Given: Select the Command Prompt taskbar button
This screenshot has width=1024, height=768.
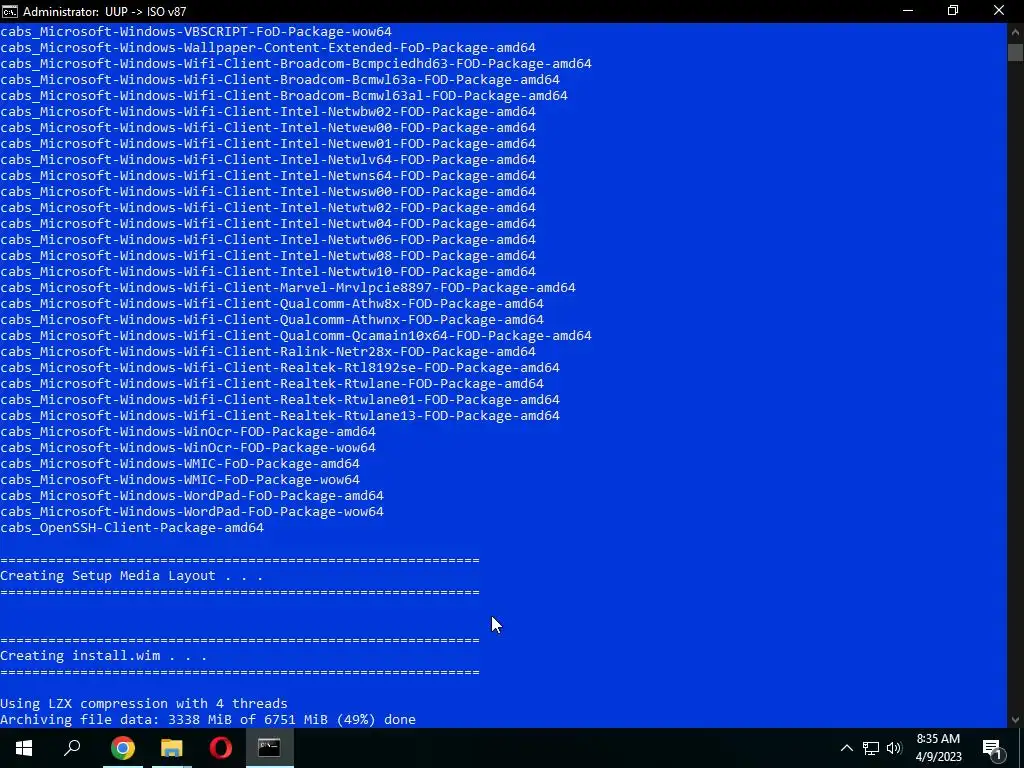Looking at the screenshot, I should tap(269, 748).
